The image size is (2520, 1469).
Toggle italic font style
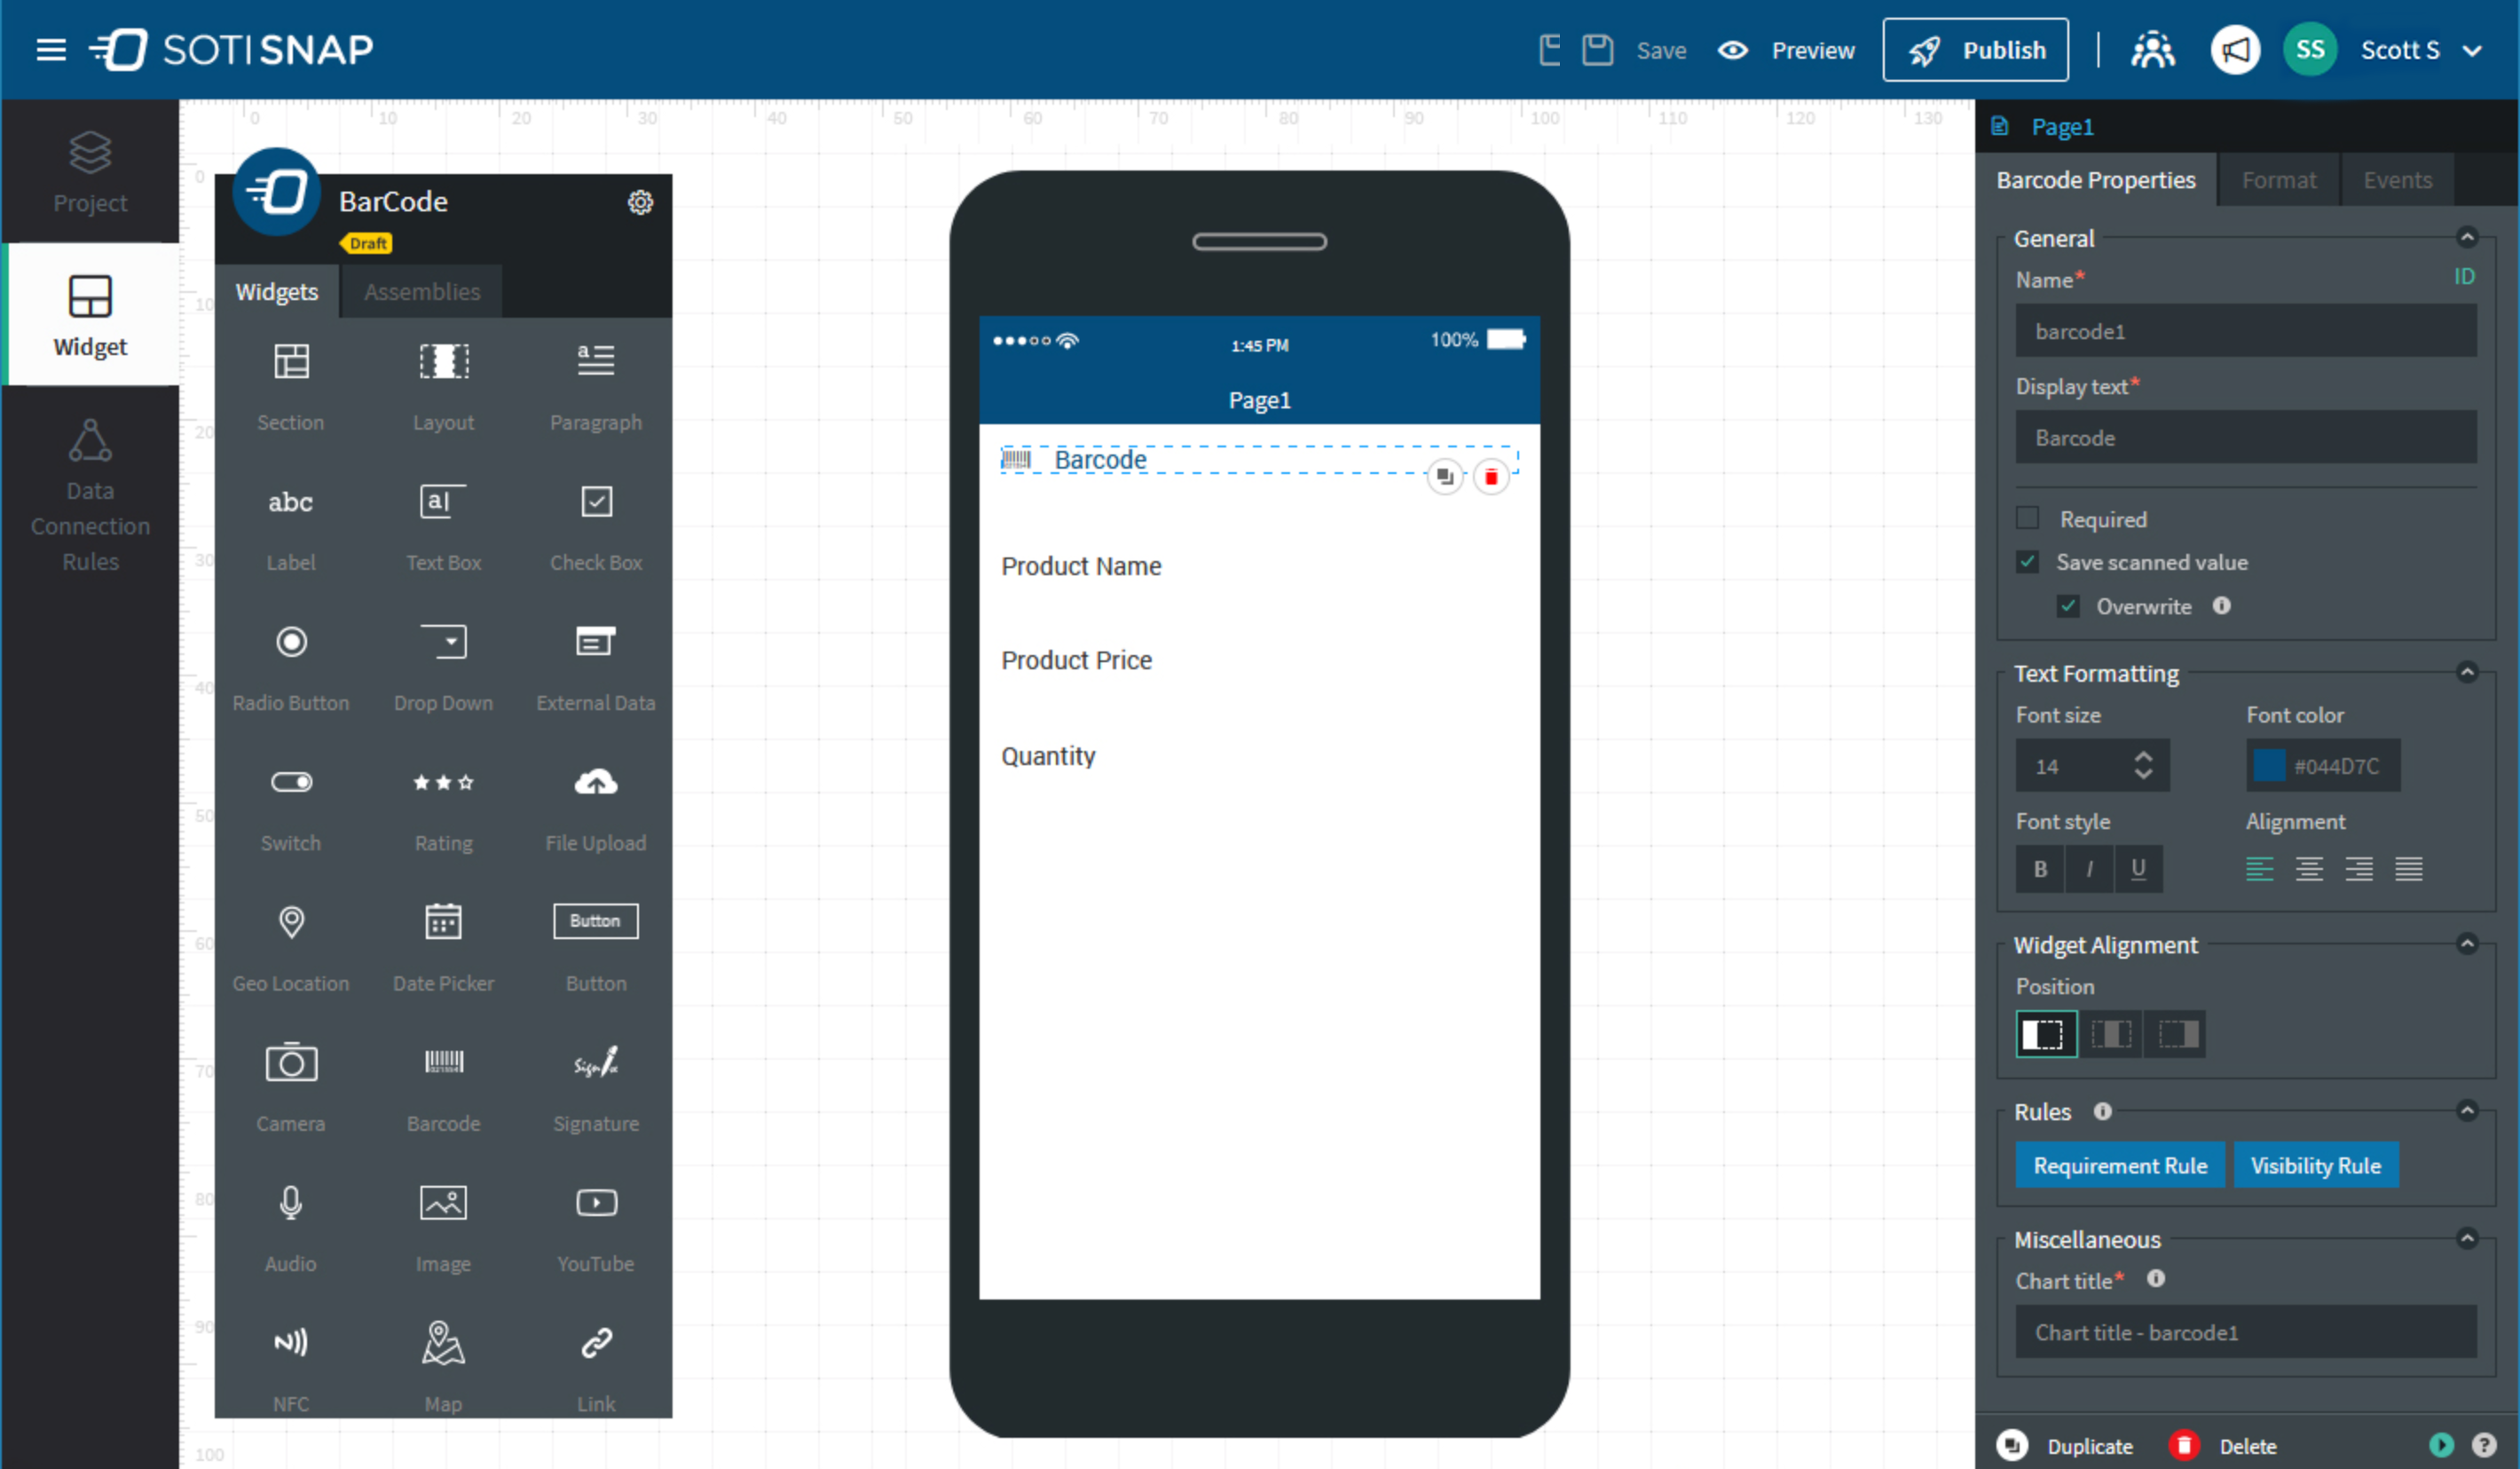pos(2089,869)
